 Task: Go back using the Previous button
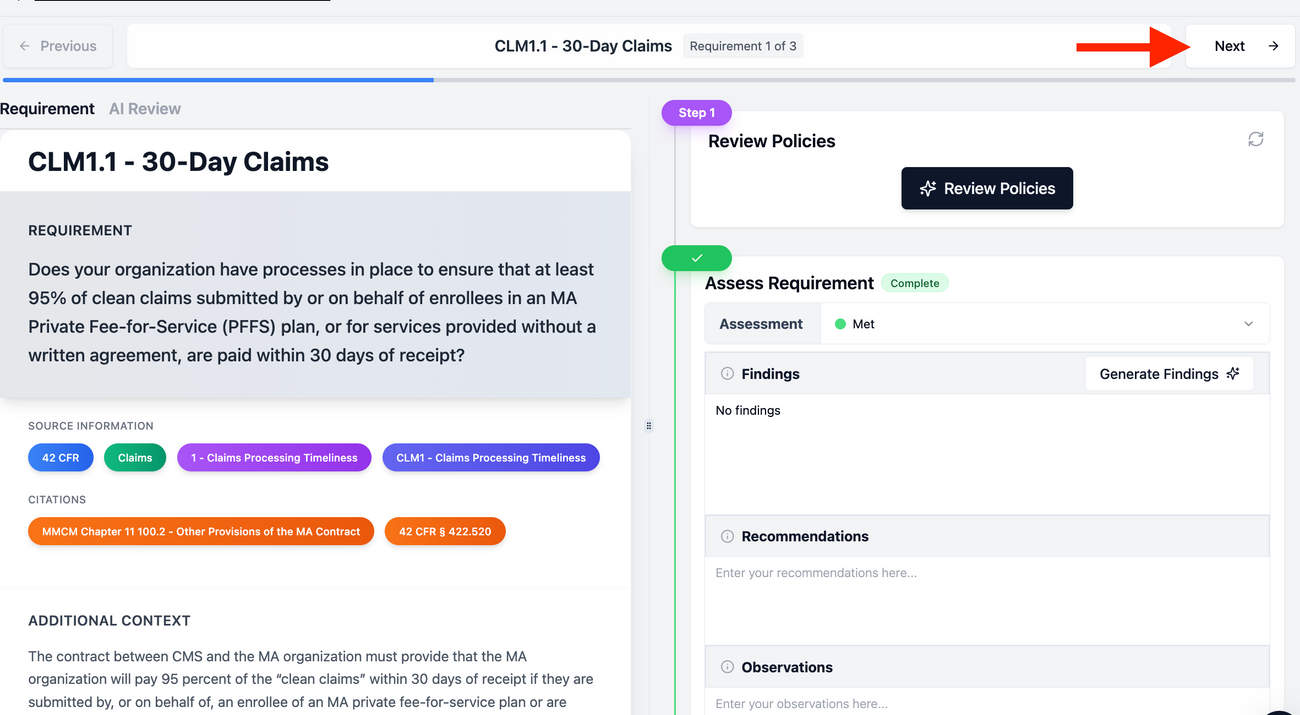coord(57,45)
